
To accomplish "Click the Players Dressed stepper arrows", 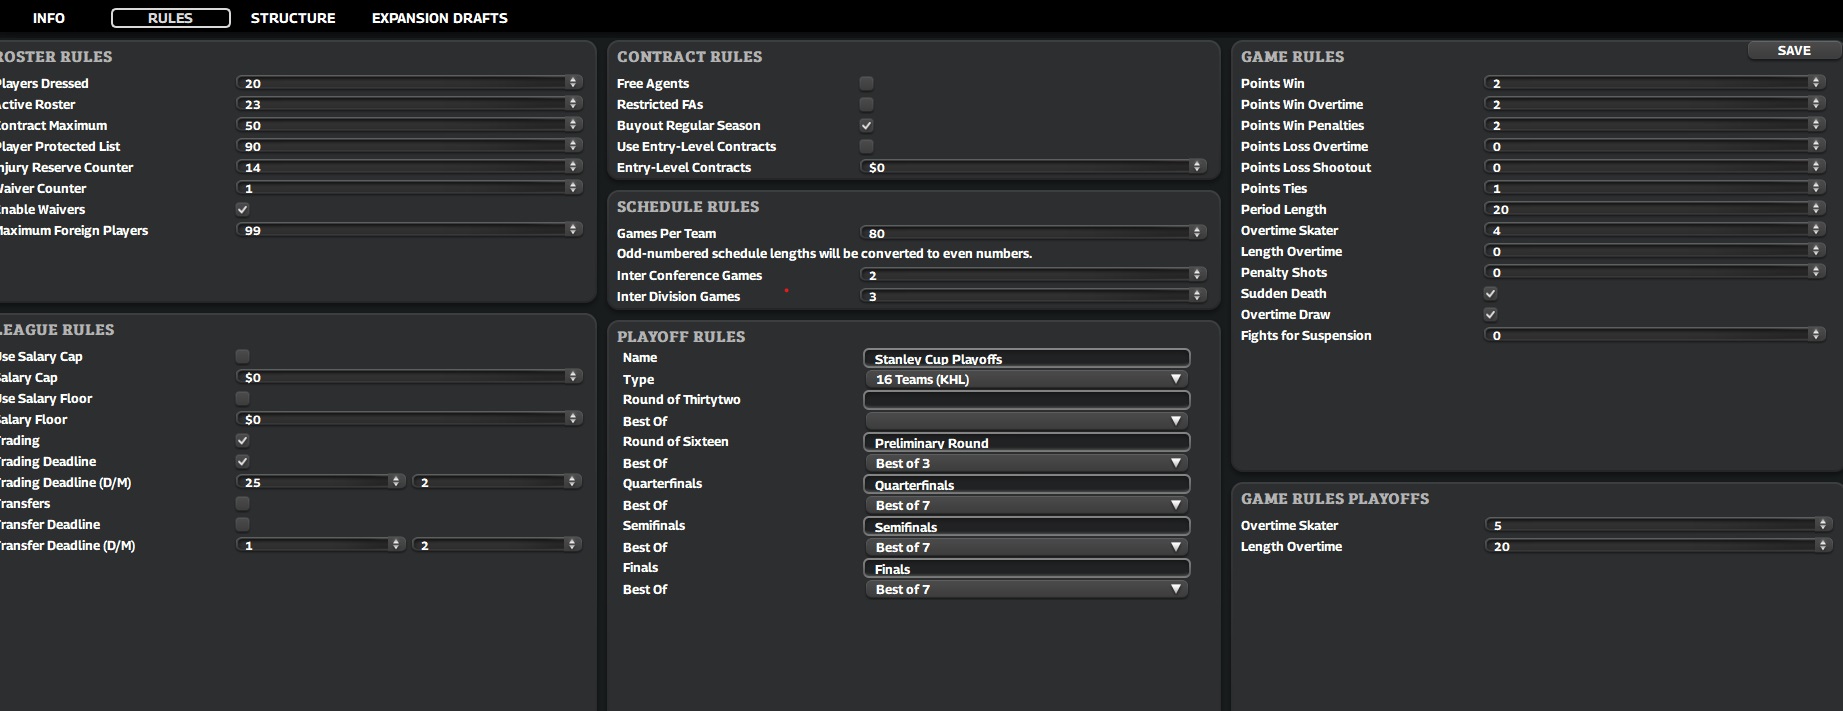I will pos(573,83).
